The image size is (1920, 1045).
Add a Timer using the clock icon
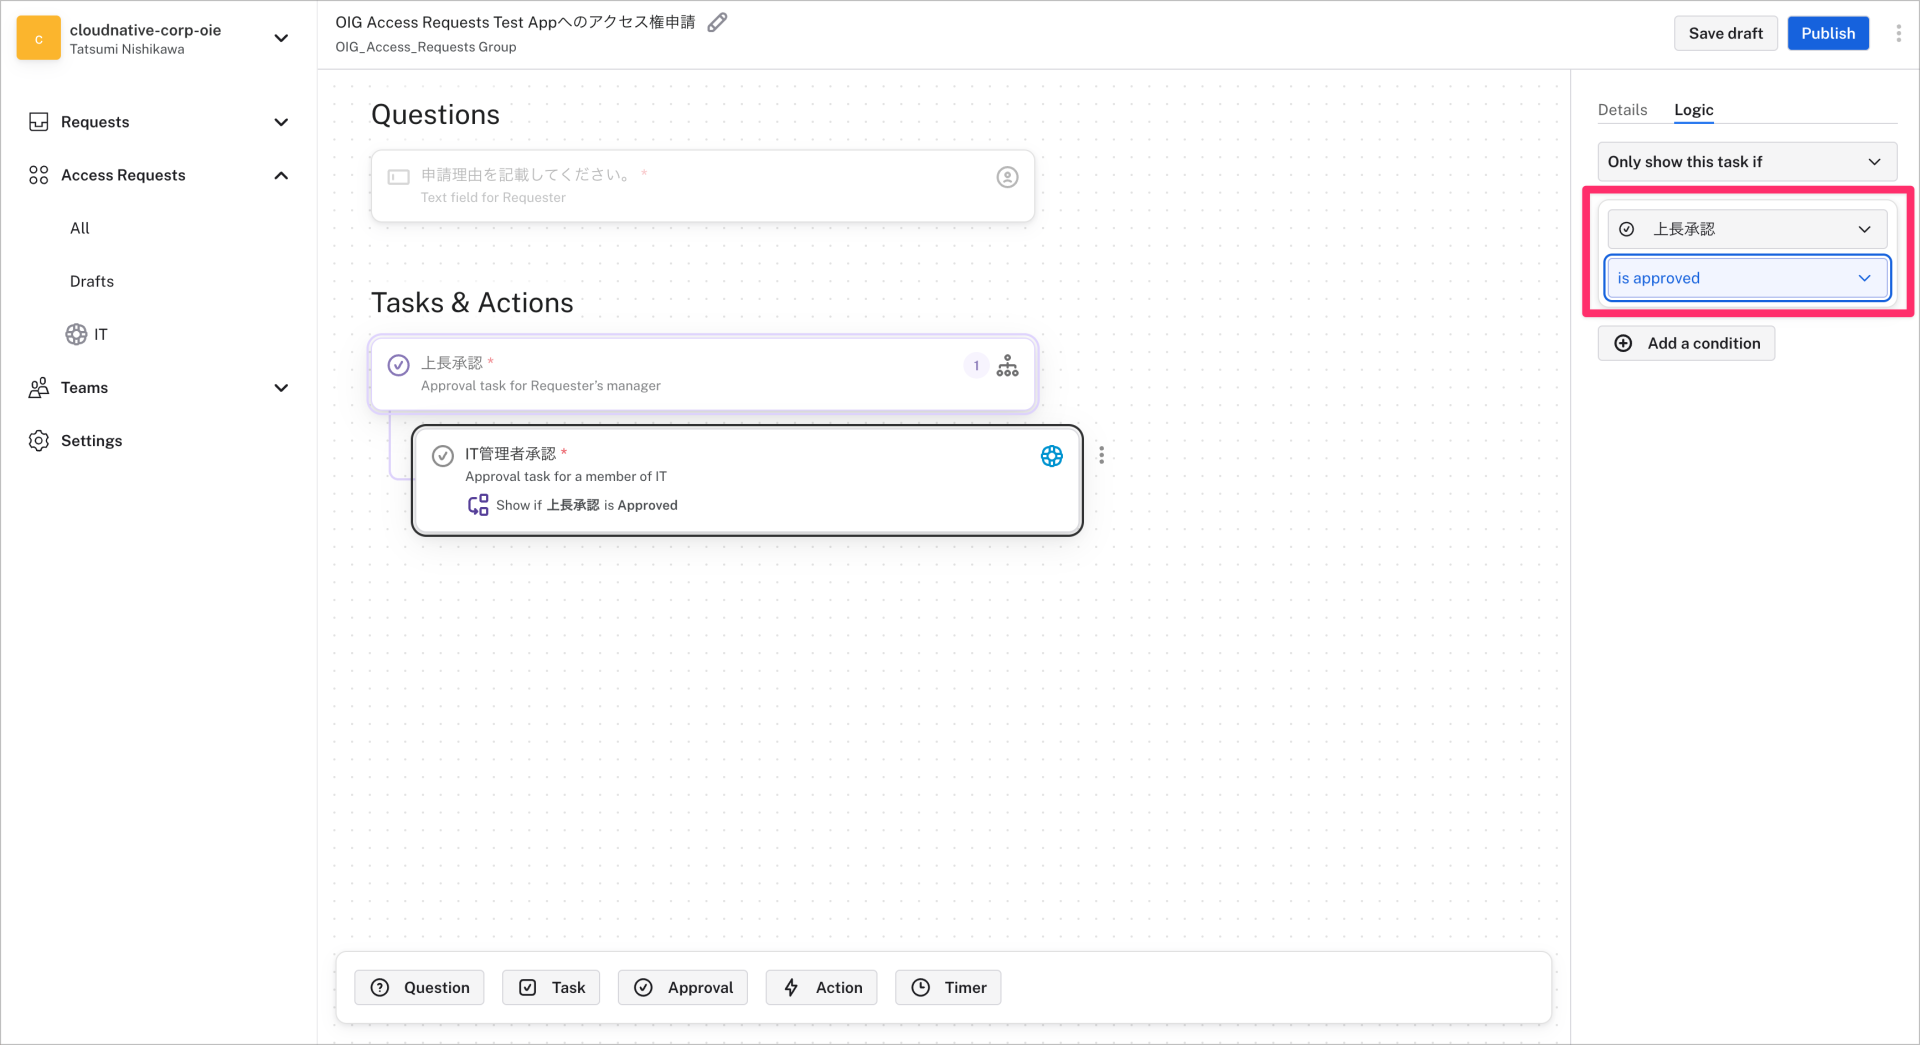click(947, 987)
